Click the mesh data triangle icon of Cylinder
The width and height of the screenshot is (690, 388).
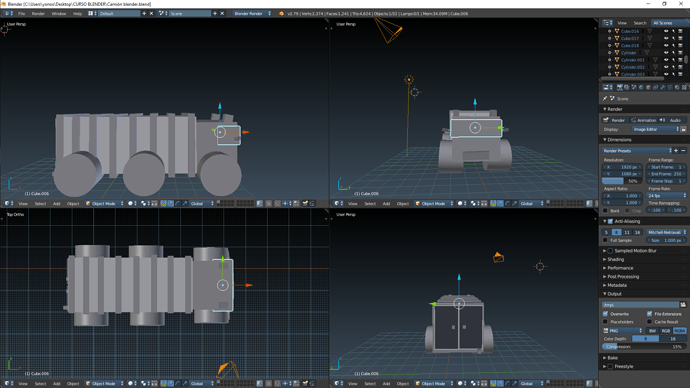(x=646, y=53)
